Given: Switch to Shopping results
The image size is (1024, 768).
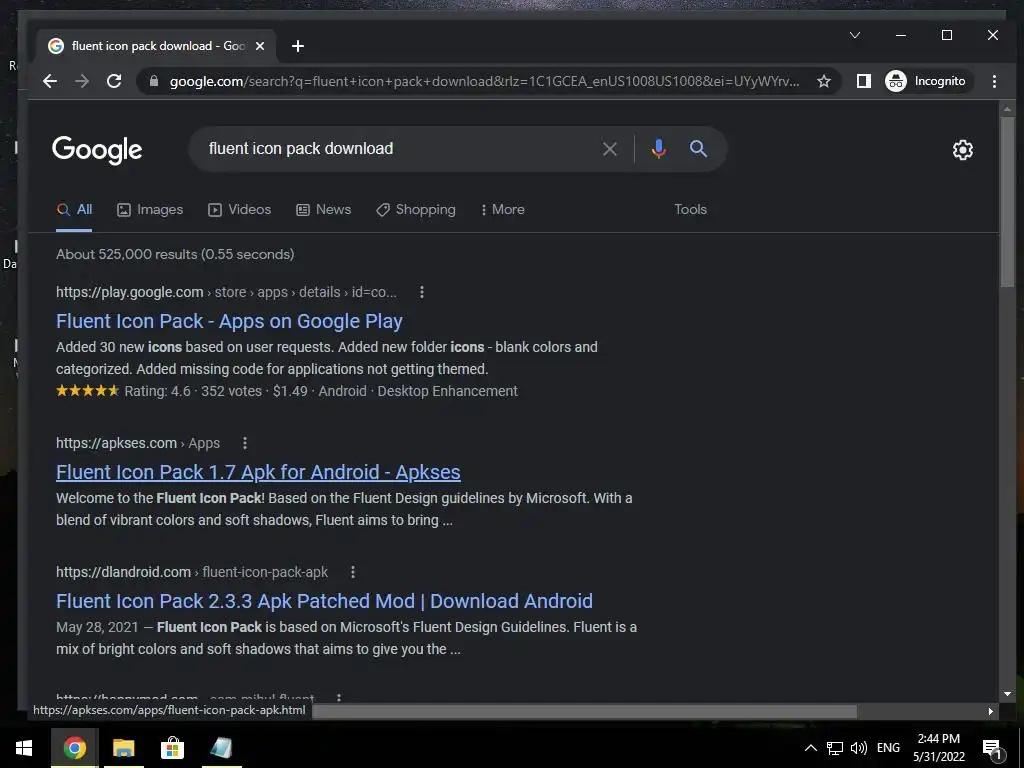Looking at the screenshot, I should click(415, 210).
